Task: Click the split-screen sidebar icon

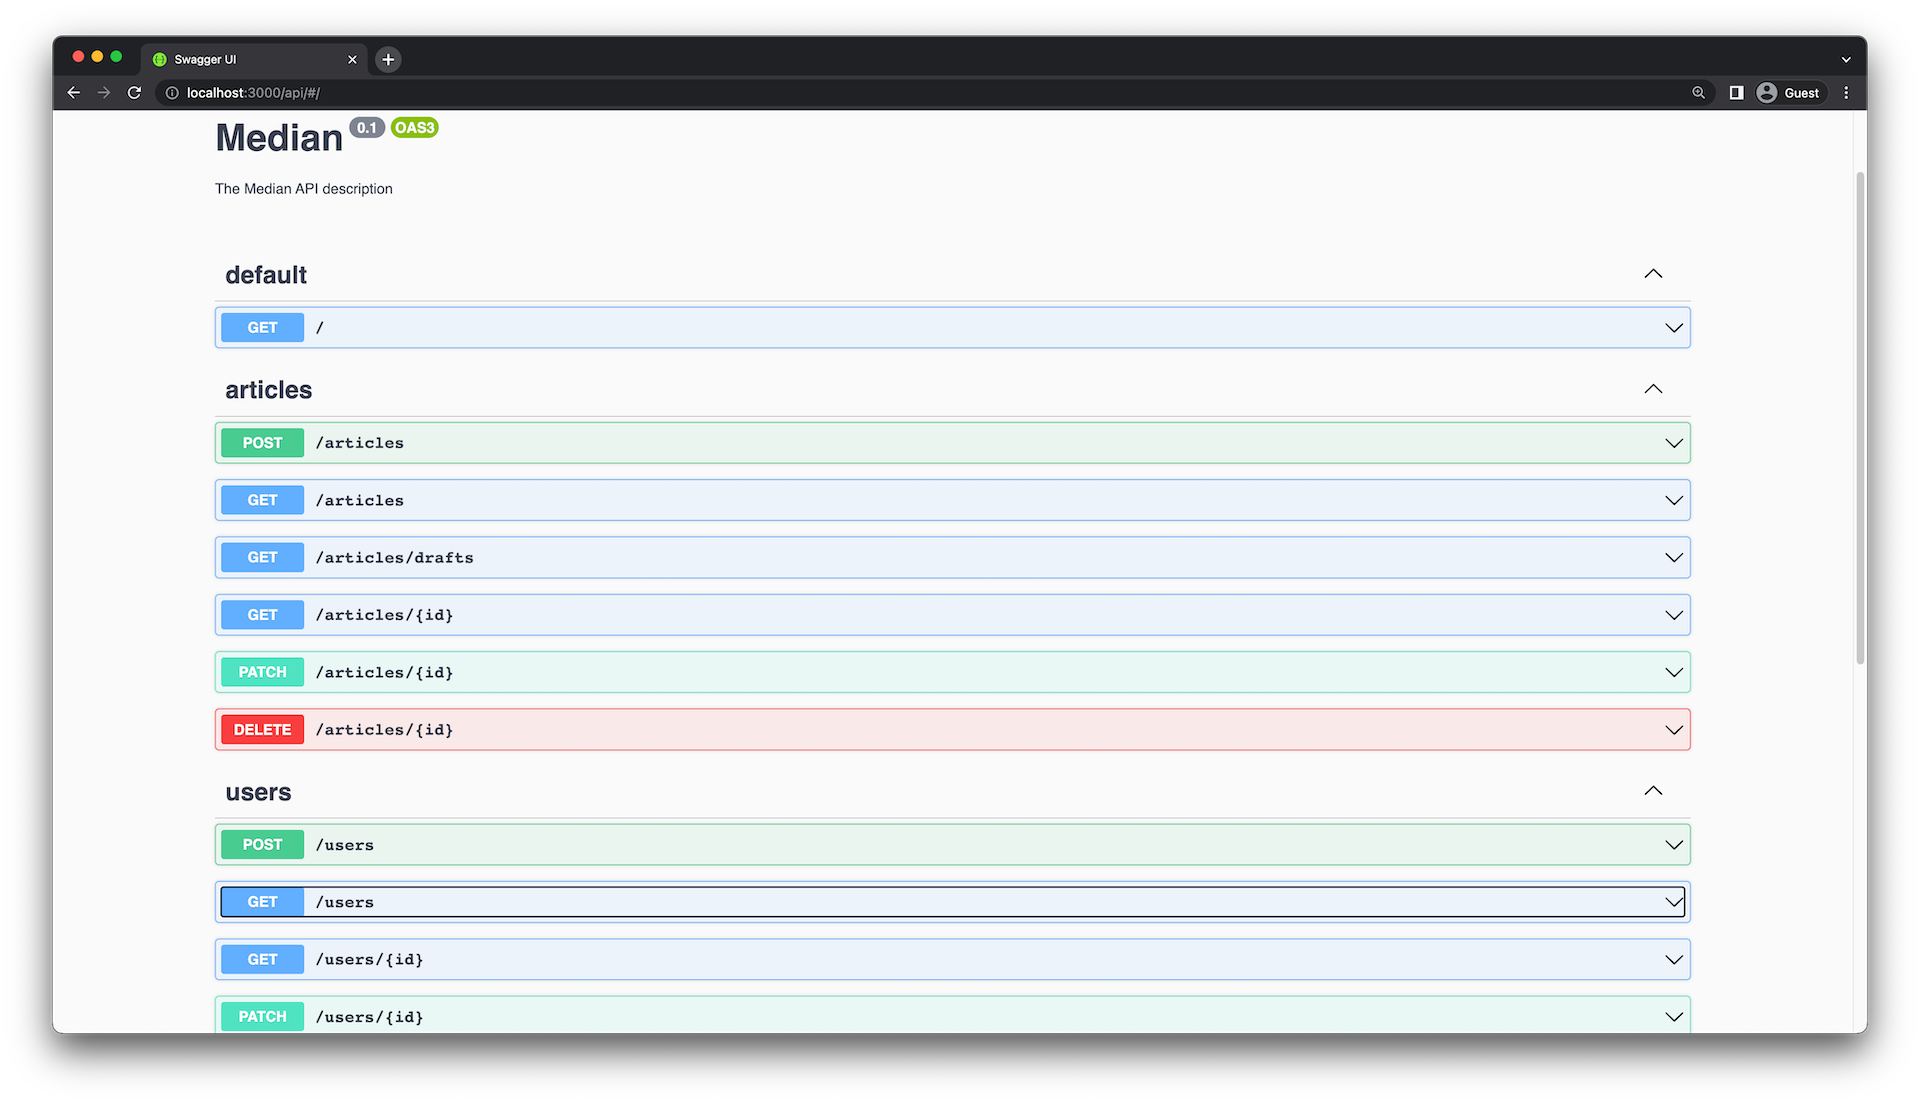Action: tap(1735, 92)
